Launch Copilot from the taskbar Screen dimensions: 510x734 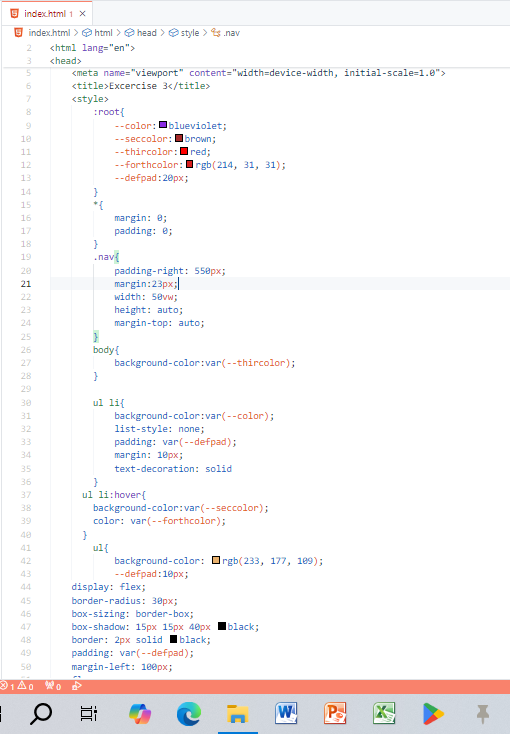140,713
